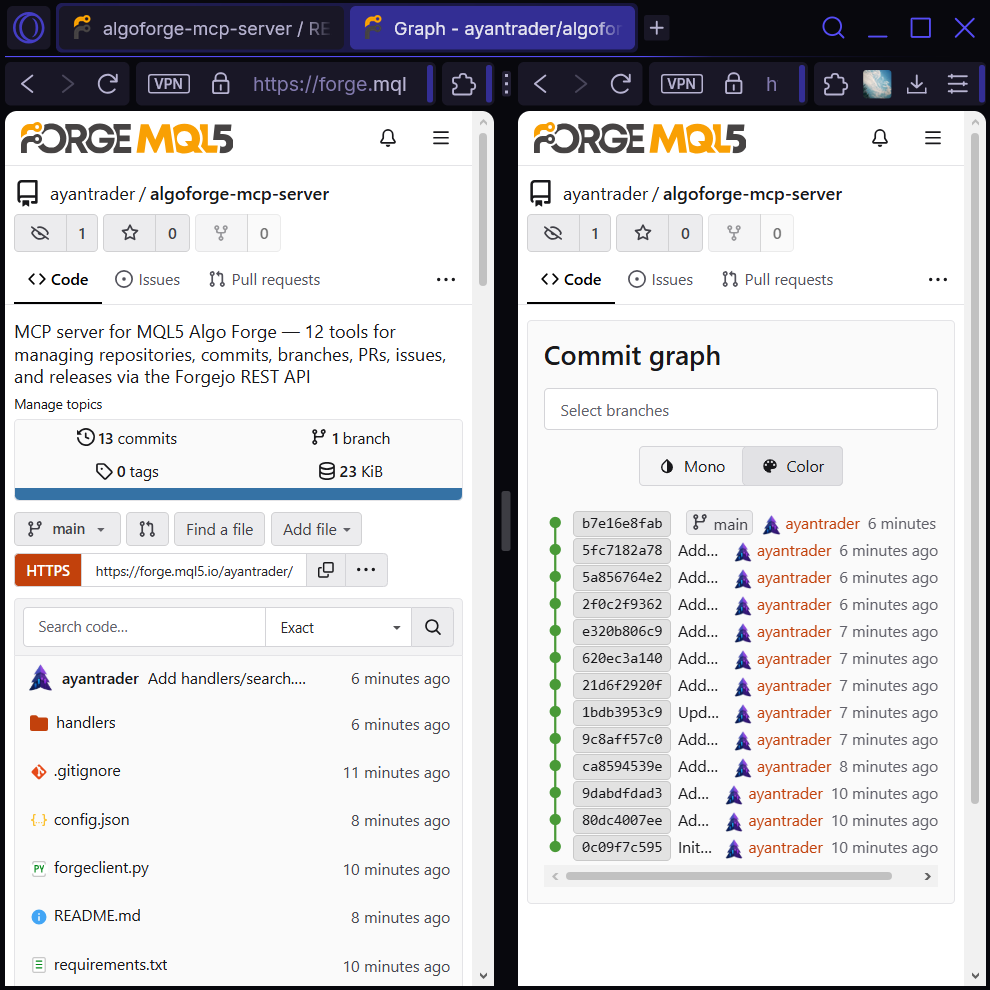Image resolution: width=990 pixels, height=990 pixels.
Task: Open the 13 commits link
Action: [127, 438]
